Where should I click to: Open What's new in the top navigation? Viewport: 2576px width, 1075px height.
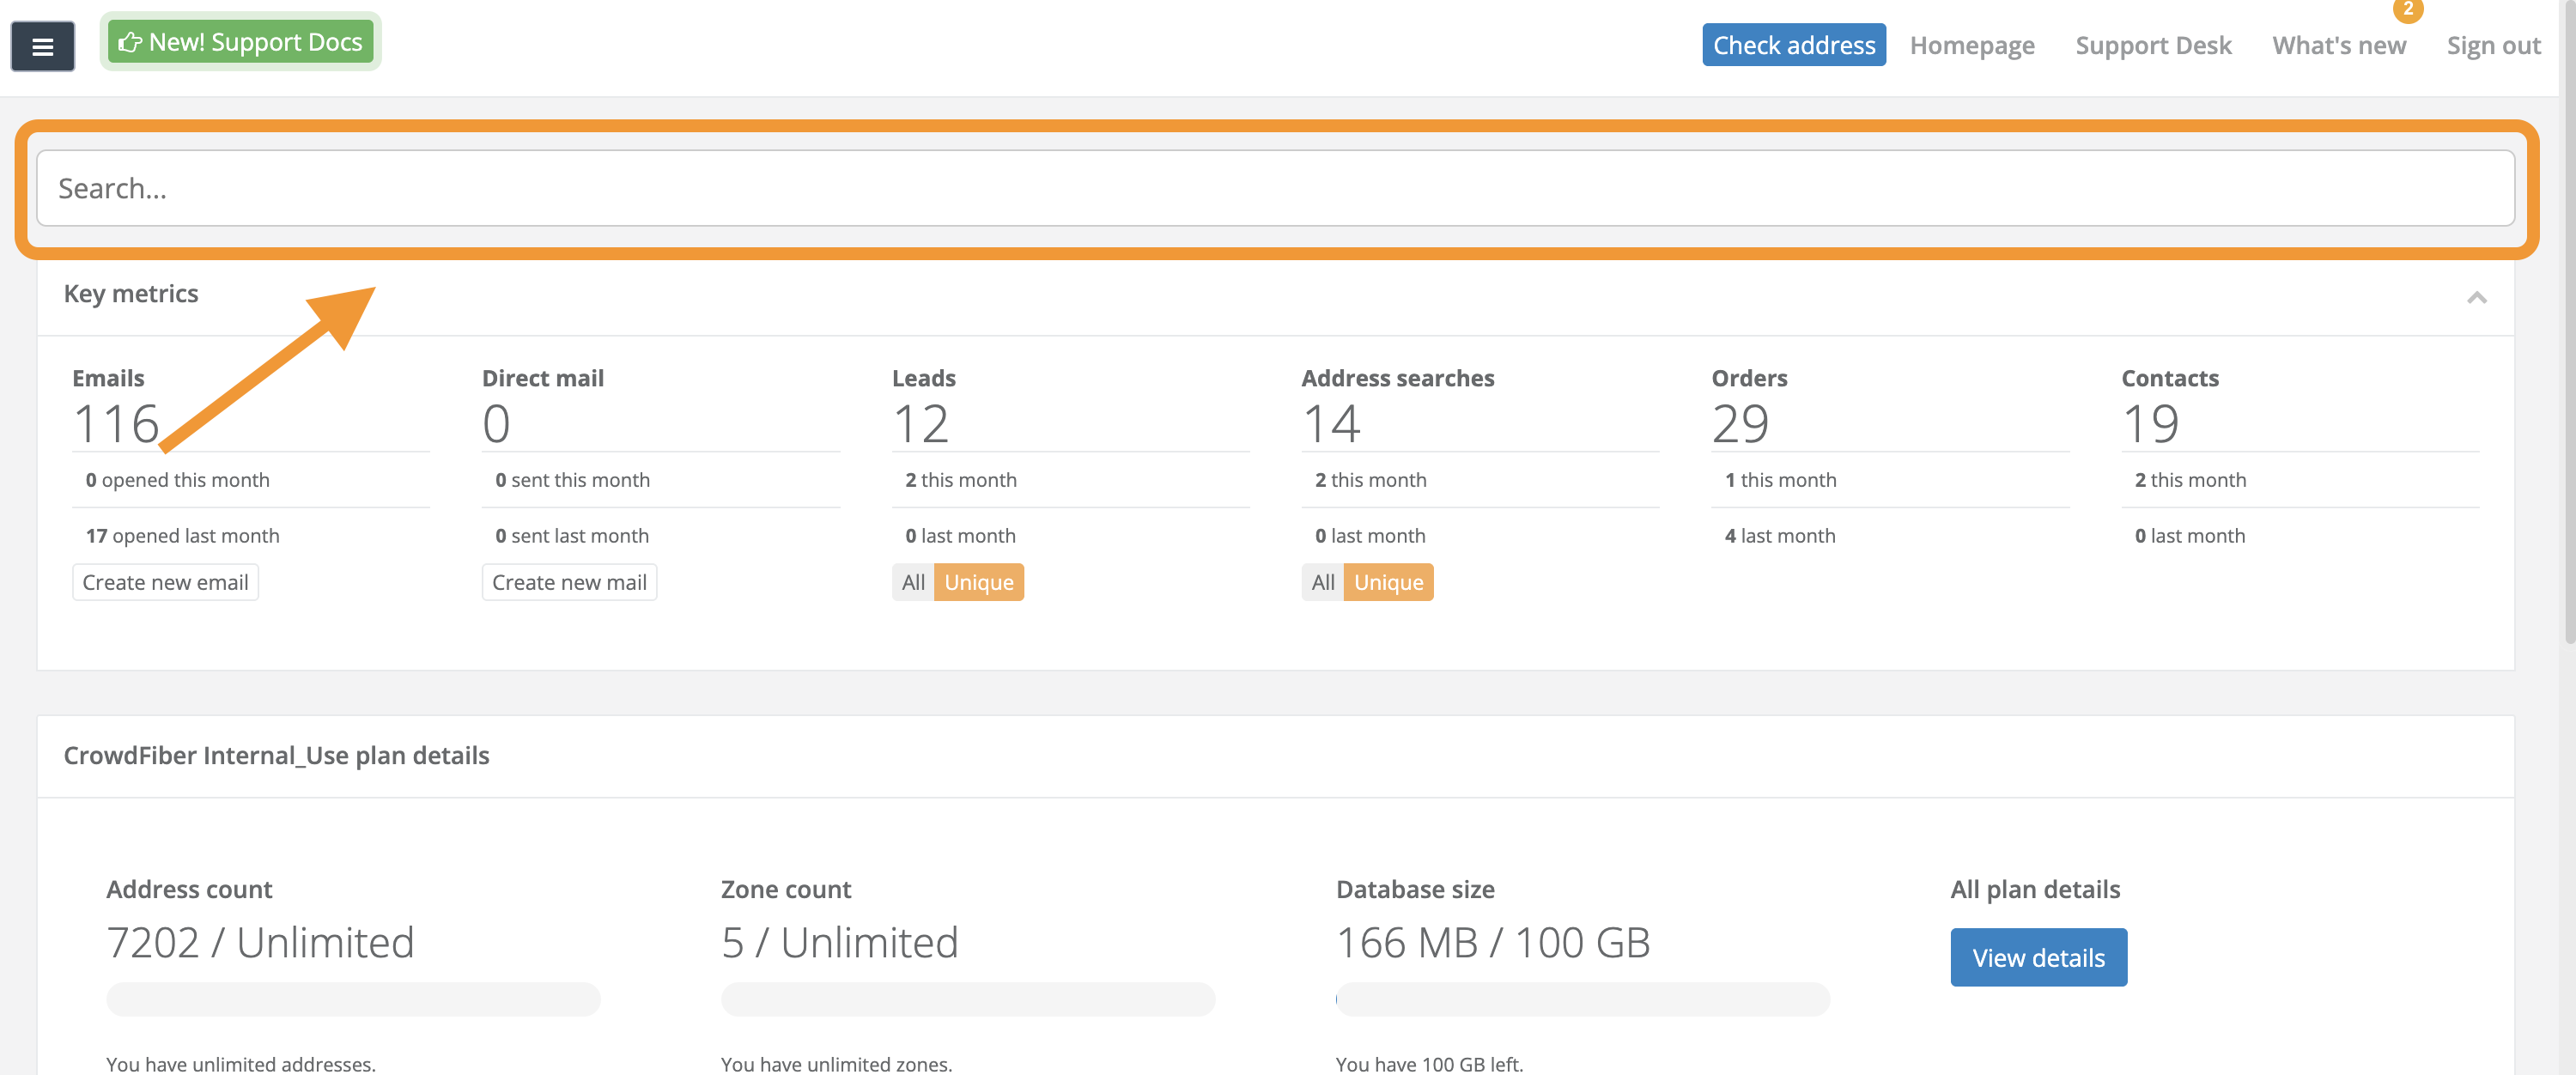(x=2339, y=45)
